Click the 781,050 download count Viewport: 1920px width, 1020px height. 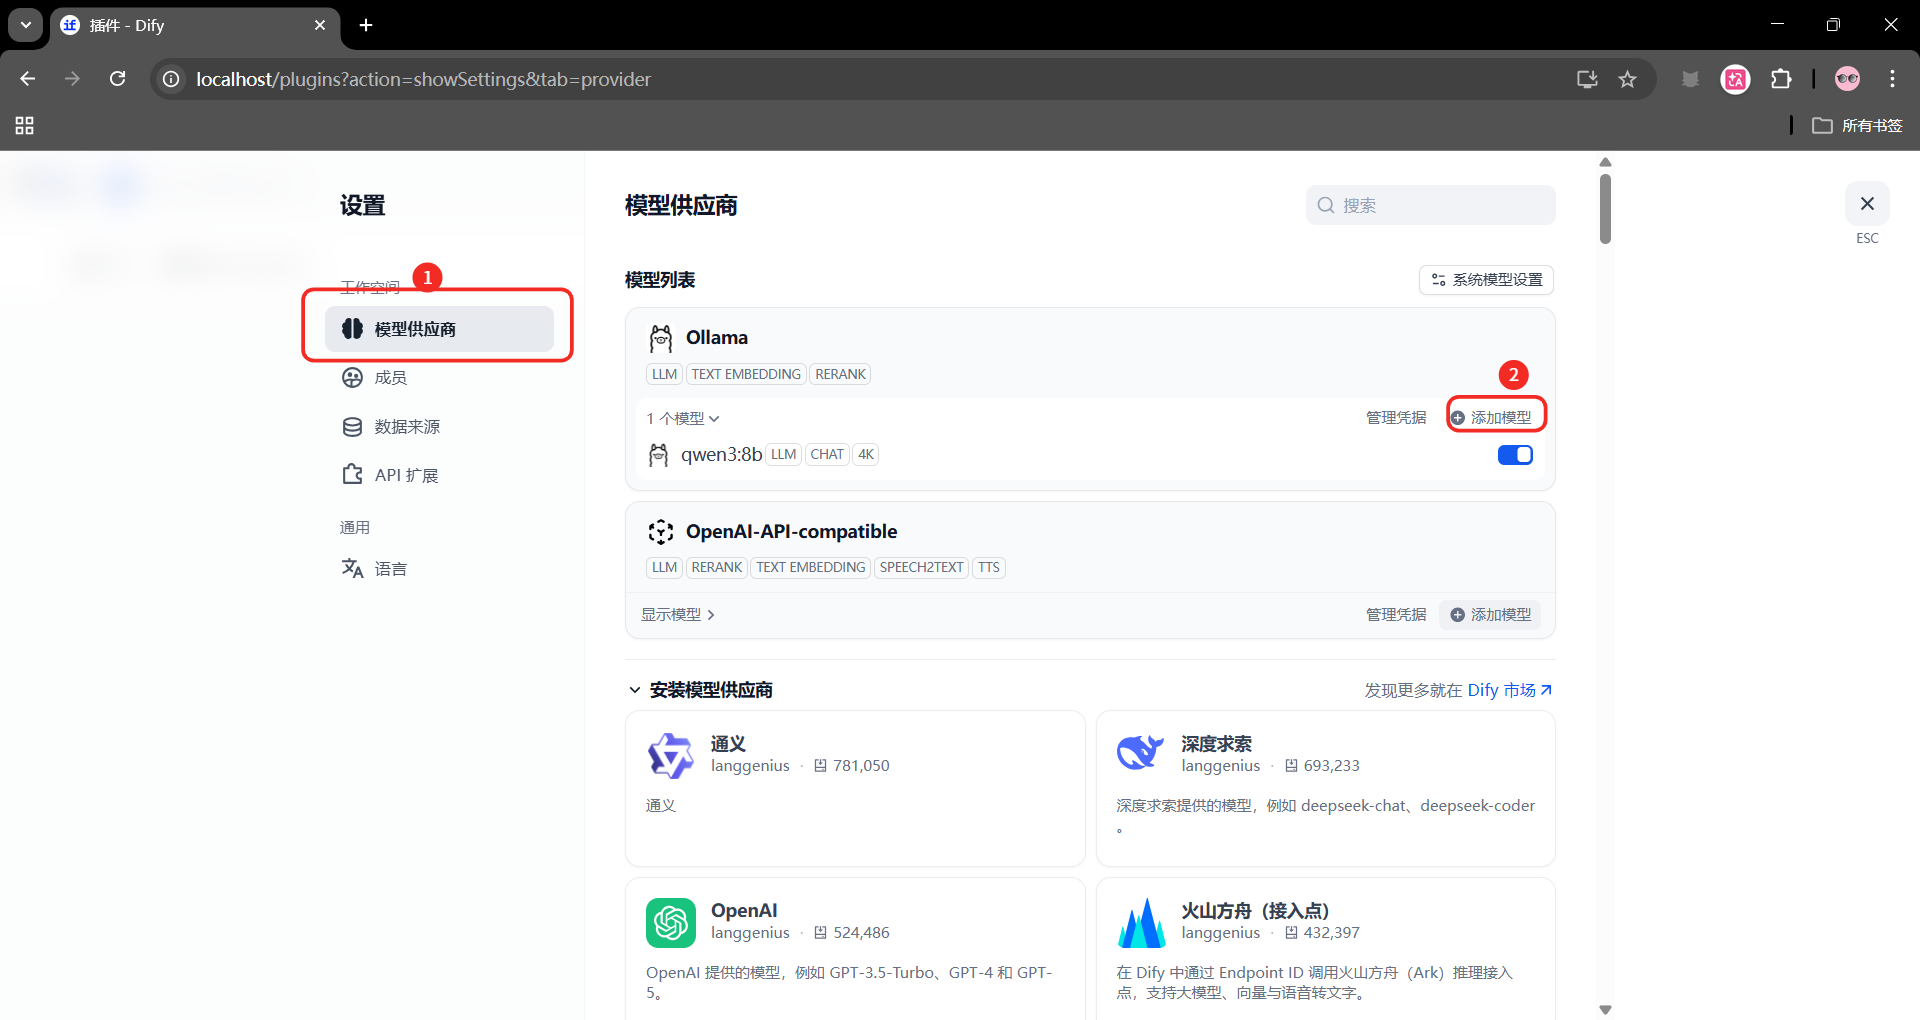[x=861, y=766]
